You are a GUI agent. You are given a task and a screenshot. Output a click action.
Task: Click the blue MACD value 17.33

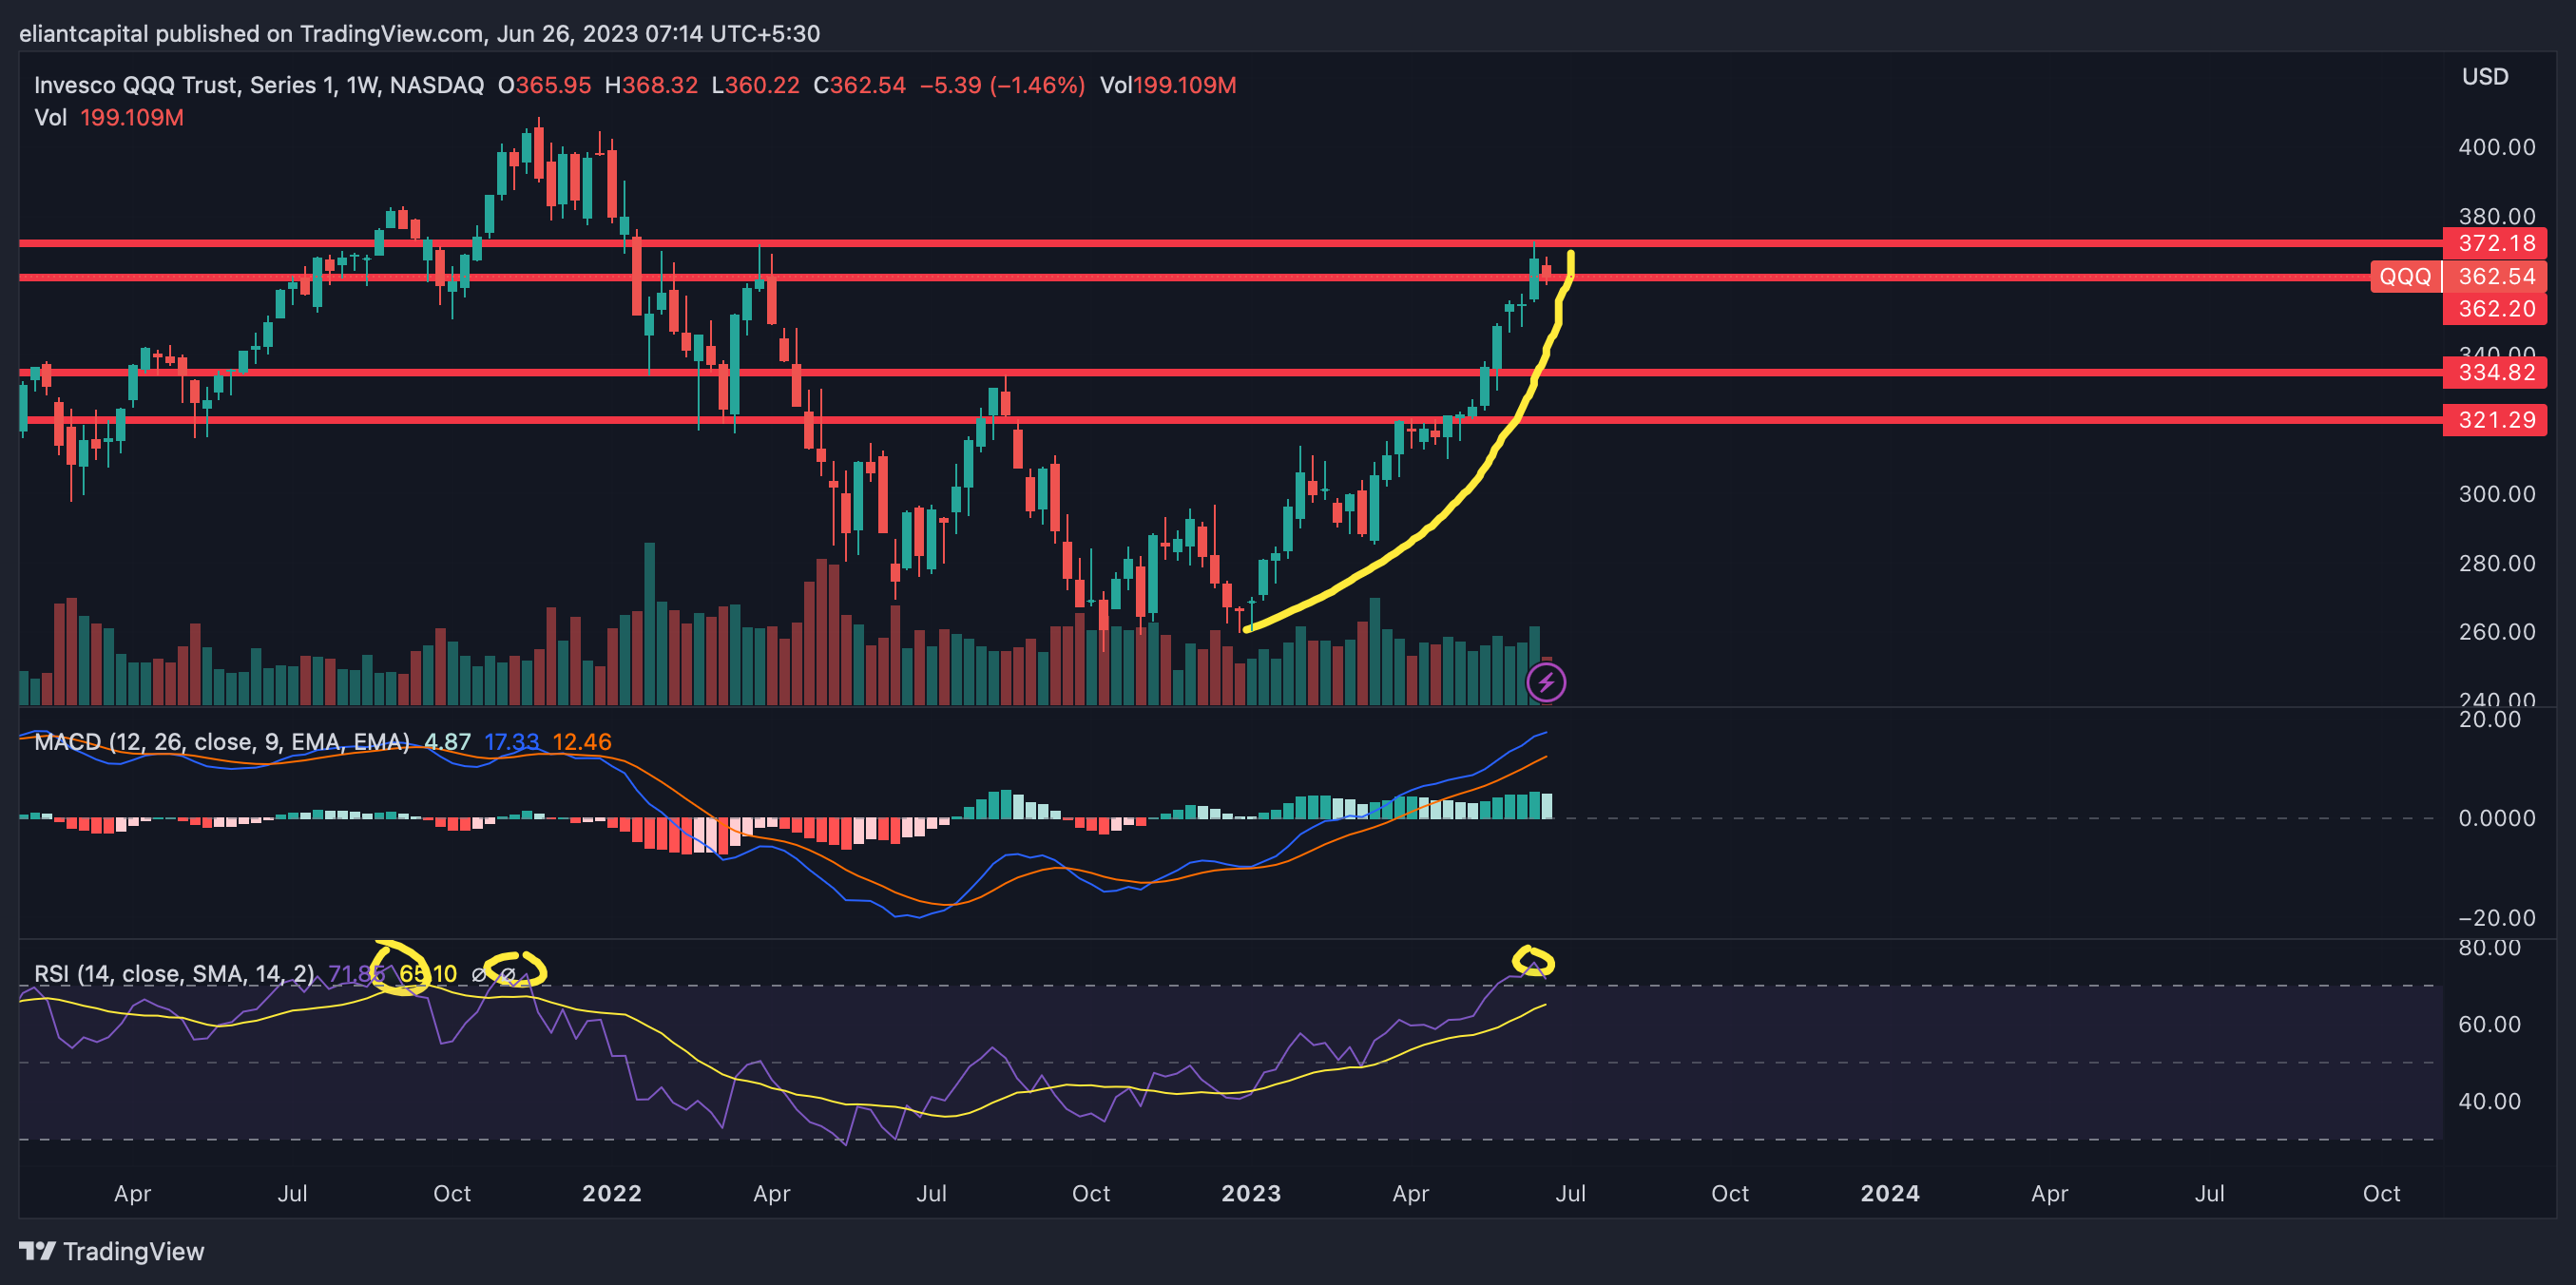coord(511,742)
